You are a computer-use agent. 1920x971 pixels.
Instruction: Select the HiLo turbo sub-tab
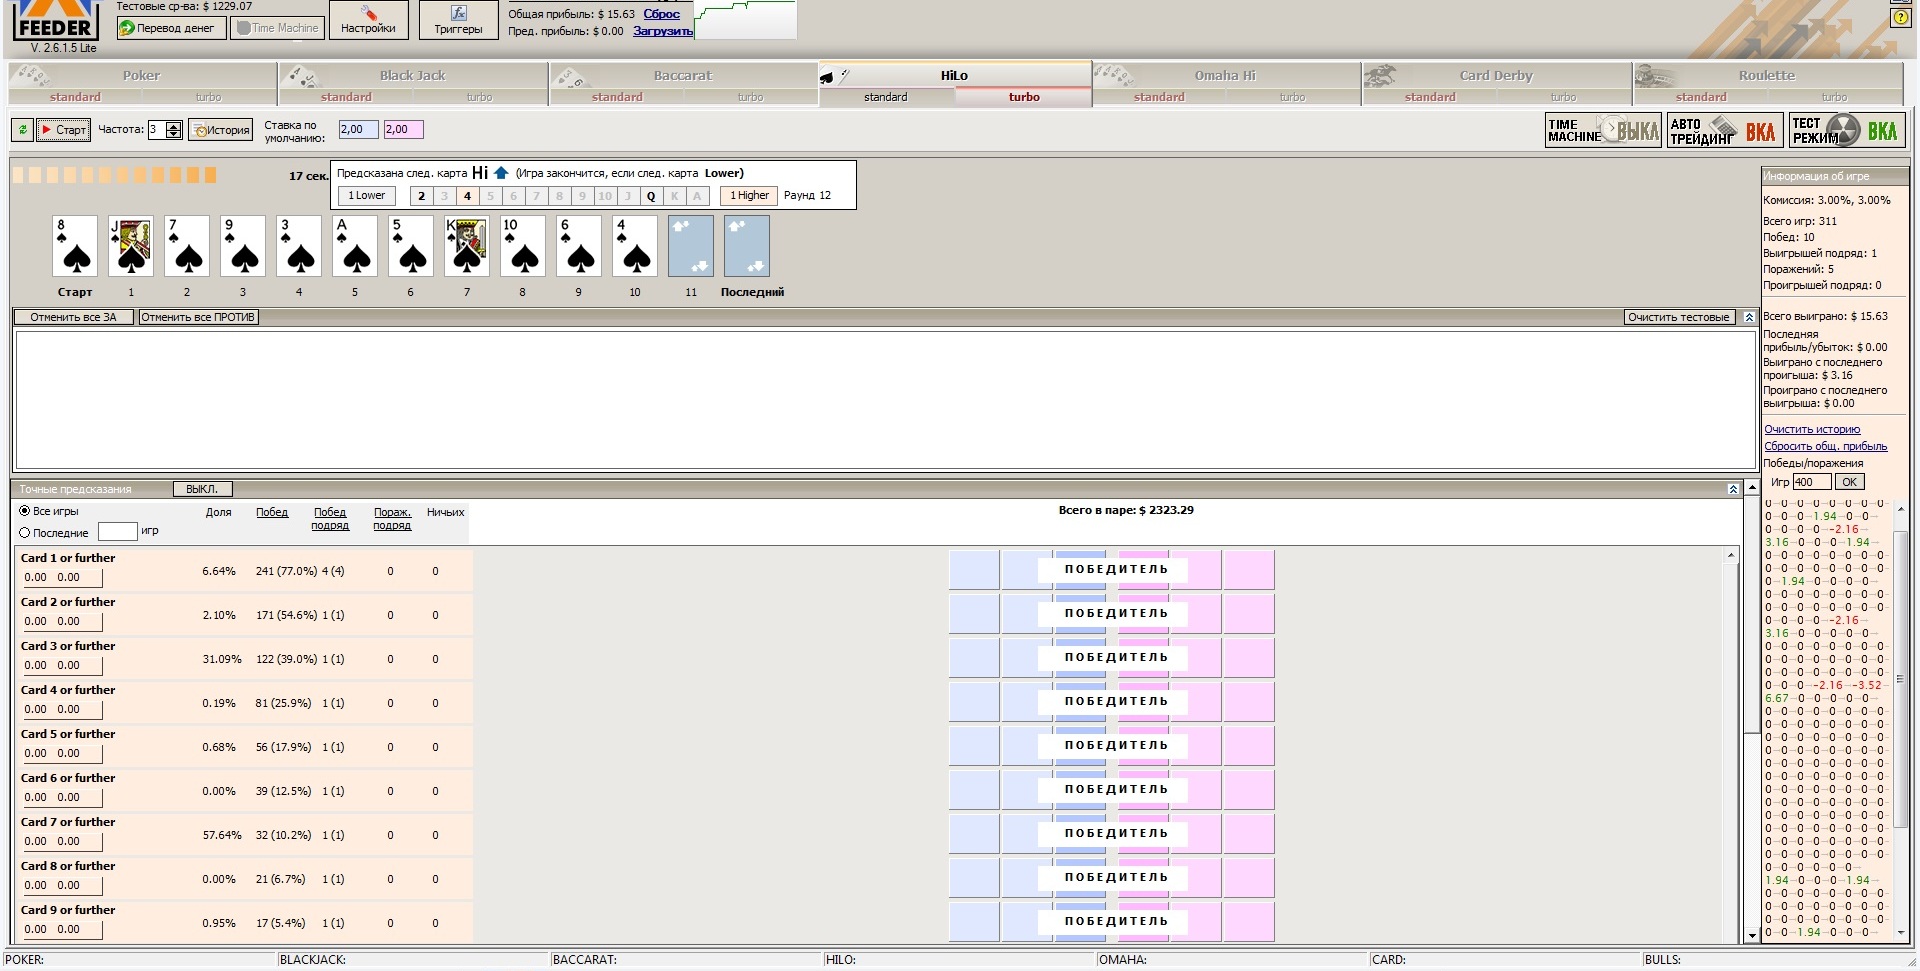[1024, 97]
